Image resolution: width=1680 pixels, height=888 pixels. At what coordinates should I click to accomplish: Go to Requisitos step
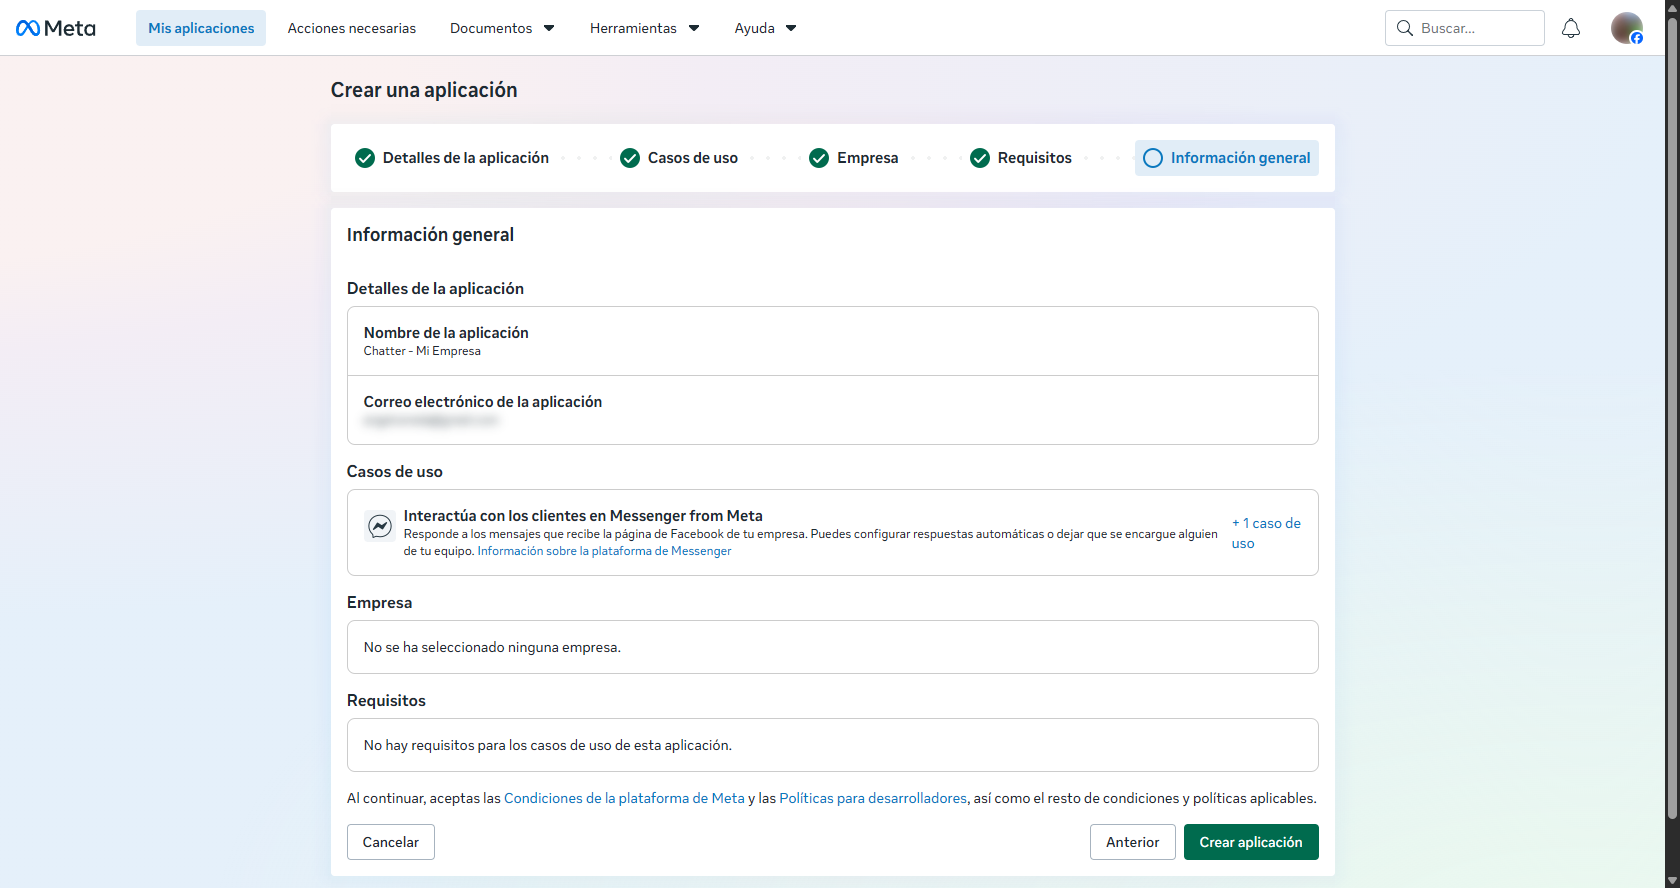pyautogui.click(x=1035, y=158)
